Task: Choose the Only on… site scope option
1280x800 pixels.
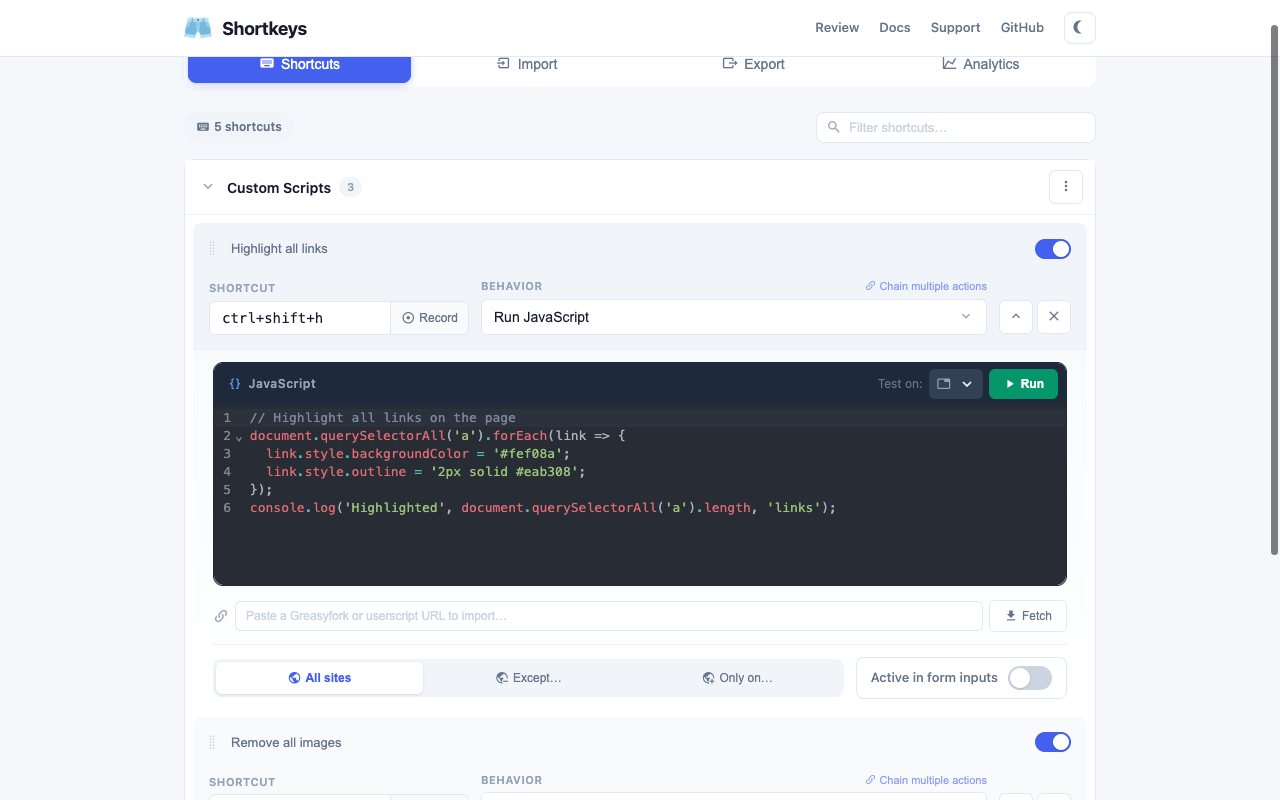Action: (x=737, y=678)
